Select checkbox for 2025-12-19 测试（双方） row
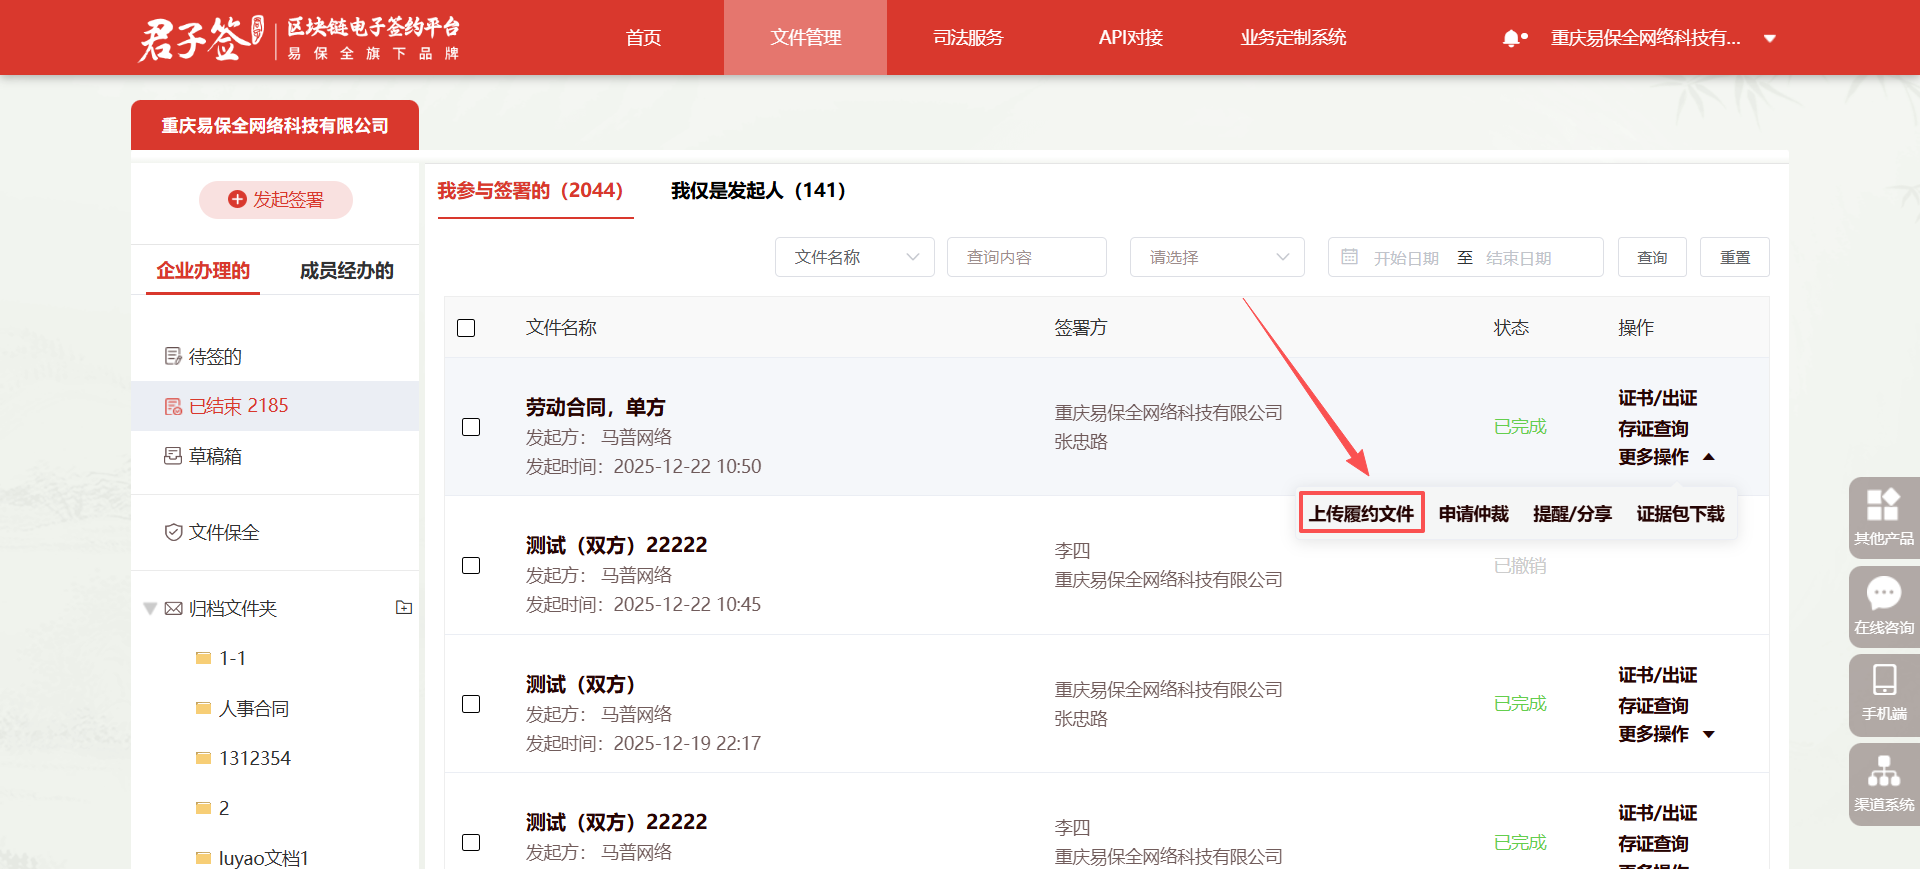The width and height of the screenshot is (1920, 869). (x=471, y=704)
